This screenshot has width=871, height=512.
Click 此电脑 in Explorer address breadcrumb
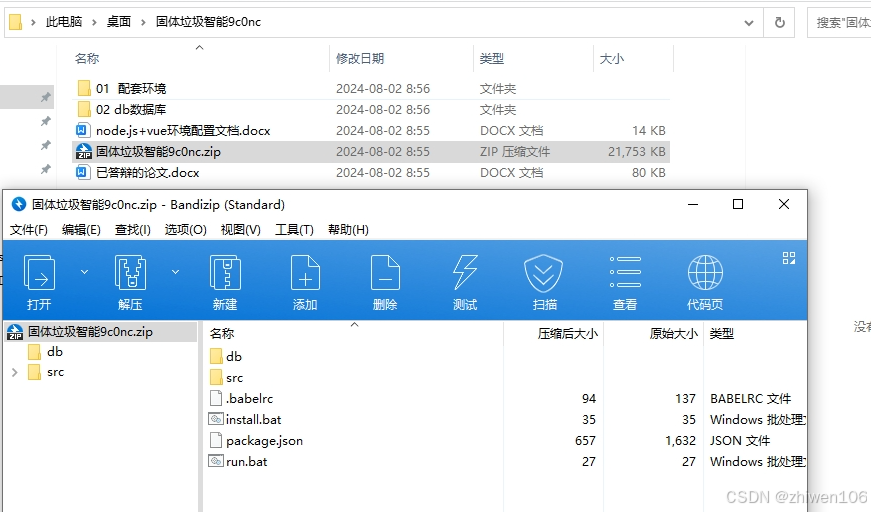tap(64, 22)
